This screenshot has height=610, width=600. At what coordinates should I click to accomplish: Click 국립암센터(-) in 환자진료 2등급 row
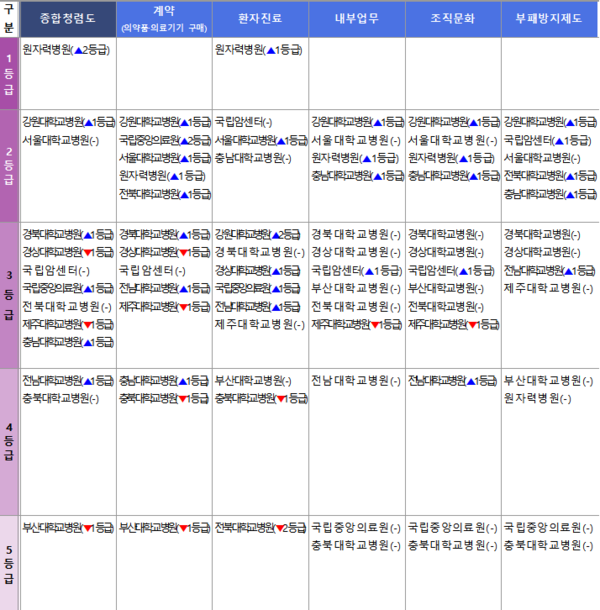tap(244, 122)
